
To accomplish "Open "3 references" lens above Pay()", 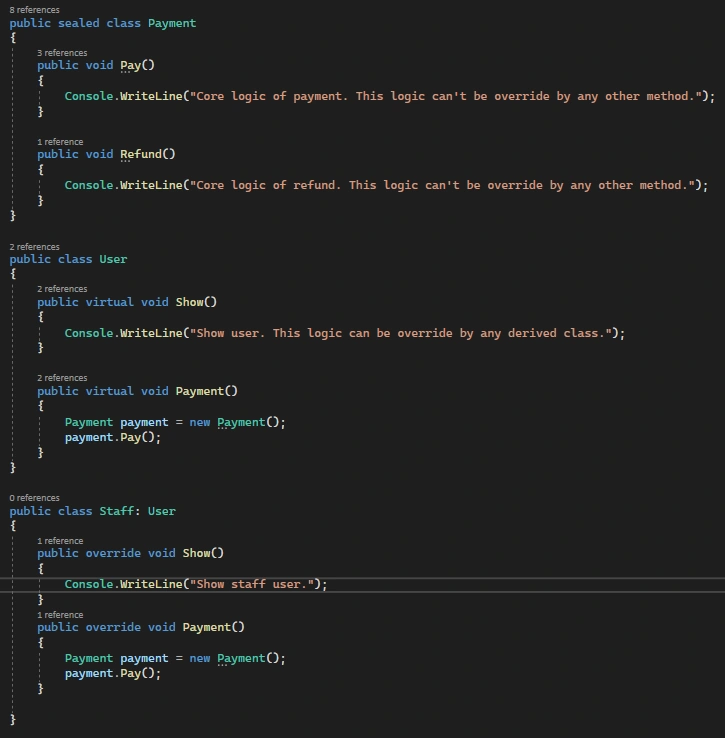I will (62, 53).
